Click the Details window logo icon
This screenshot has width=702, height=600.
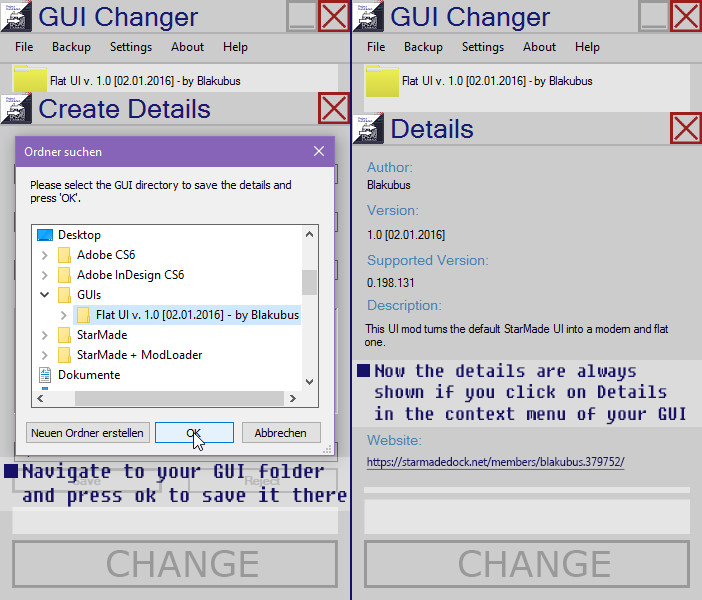coord(368,129)
